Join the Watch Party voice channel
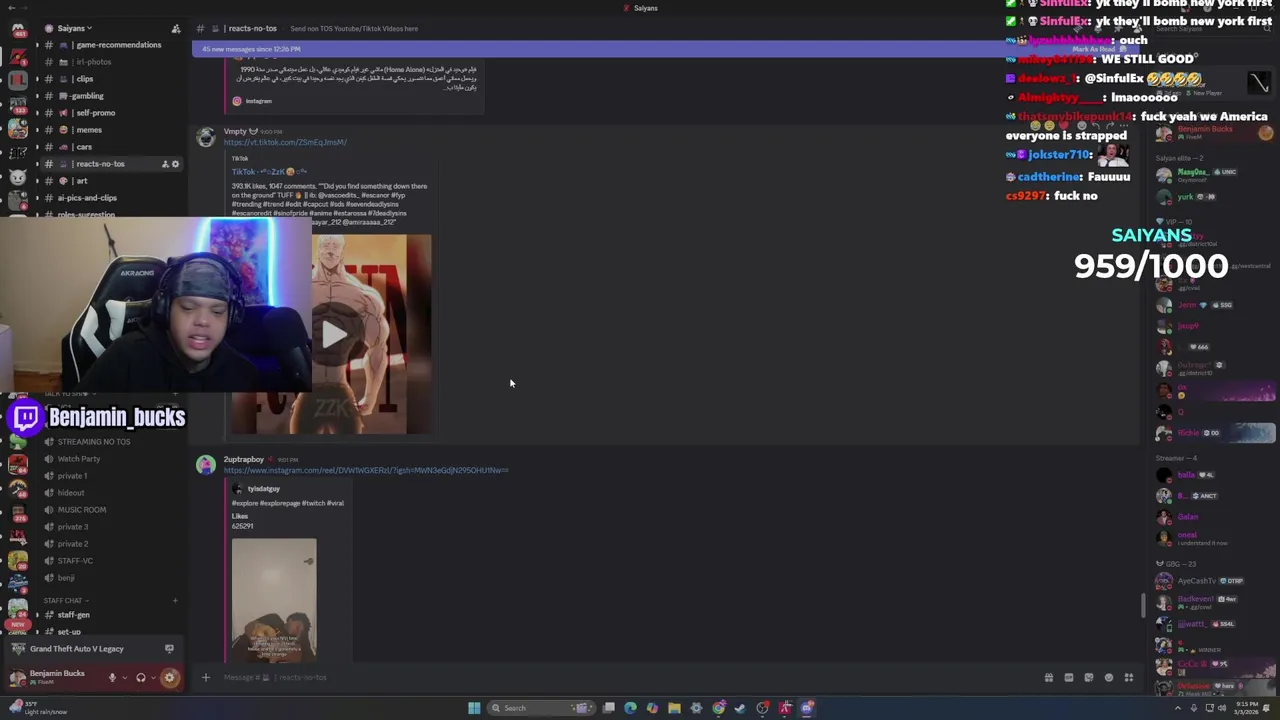 click(78, 459)
